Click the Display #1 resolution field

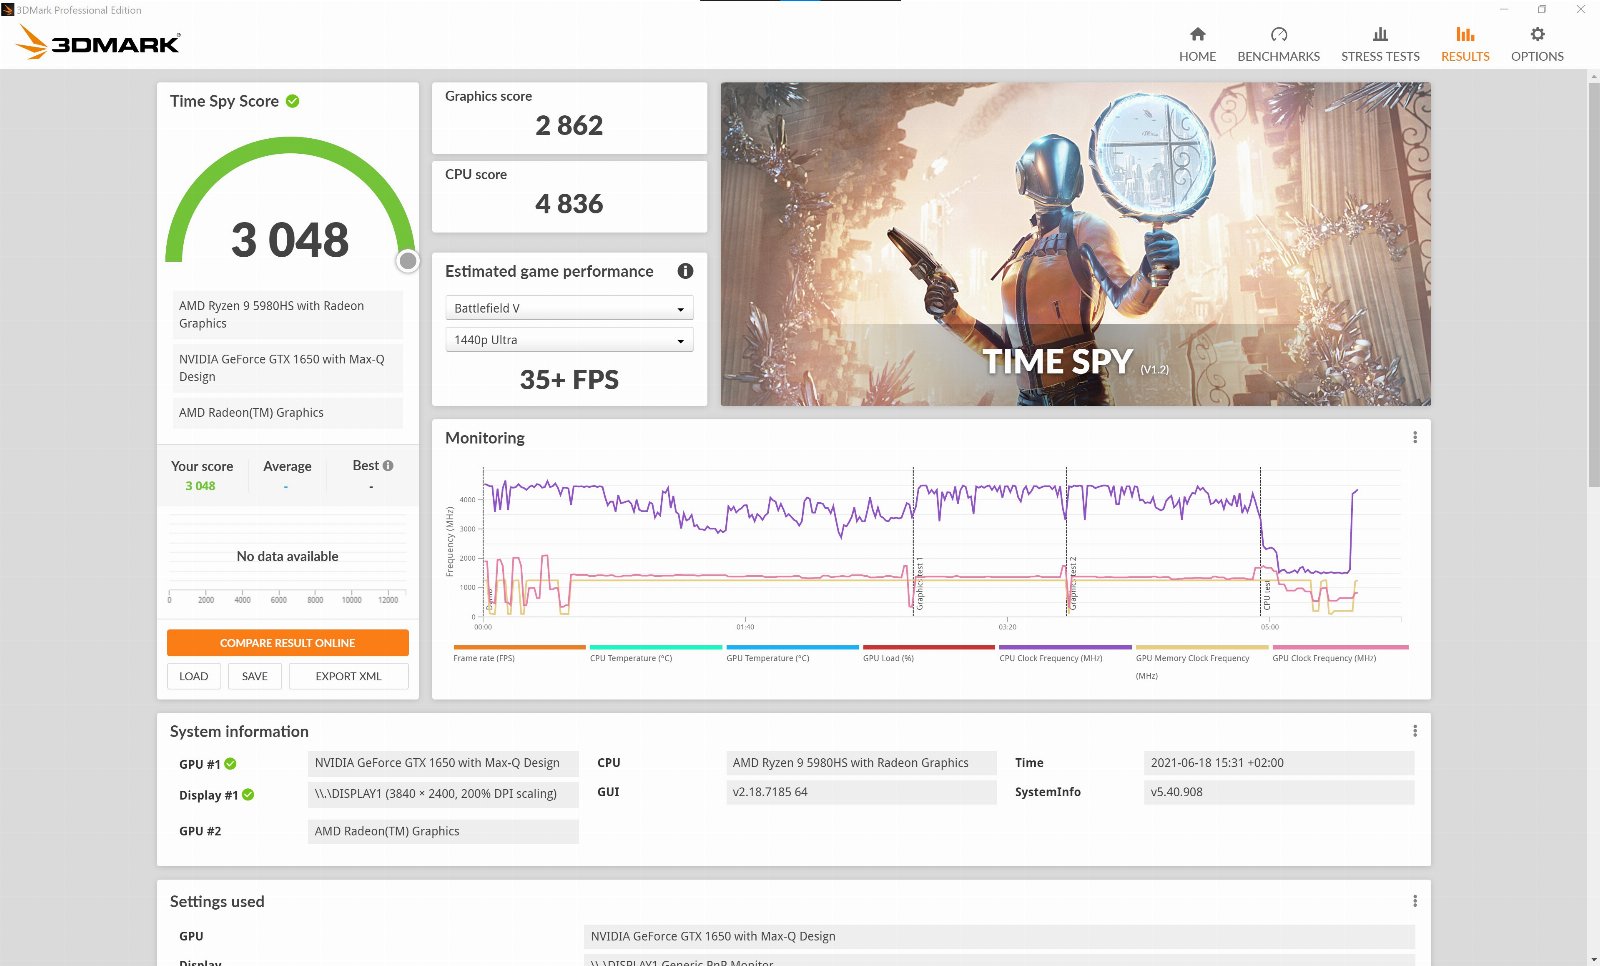click(443, 794)
